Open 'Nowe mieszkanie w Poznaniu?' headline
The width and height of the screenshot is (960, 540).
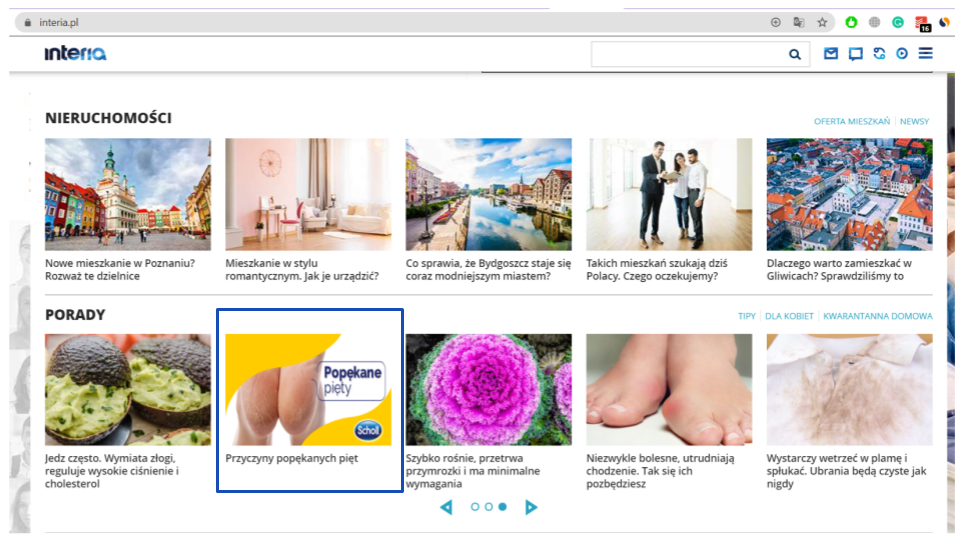coord(120,269)
